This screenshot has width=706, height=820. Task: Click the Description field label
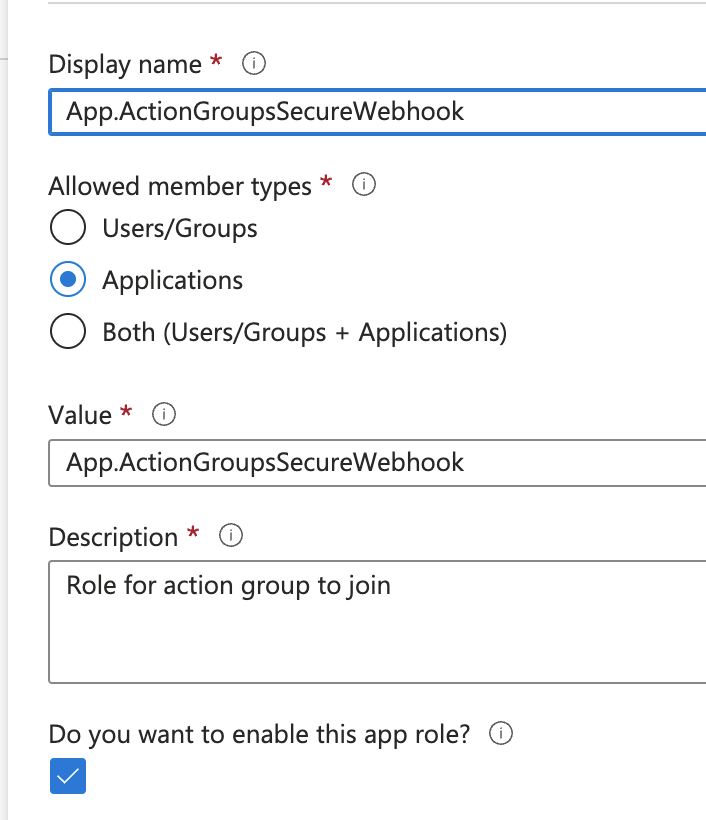pyautogui.click(x=113, y=537)
